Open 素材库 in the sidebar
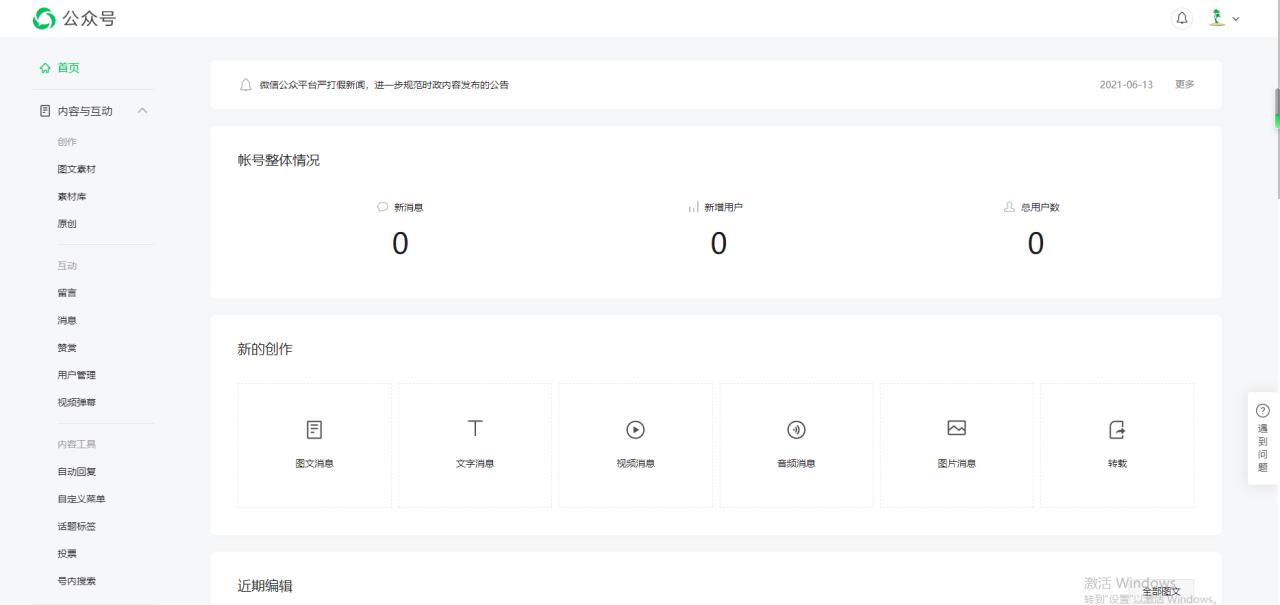The height and width of the screenshot is (605, 1280). click(x=72, y=197)
